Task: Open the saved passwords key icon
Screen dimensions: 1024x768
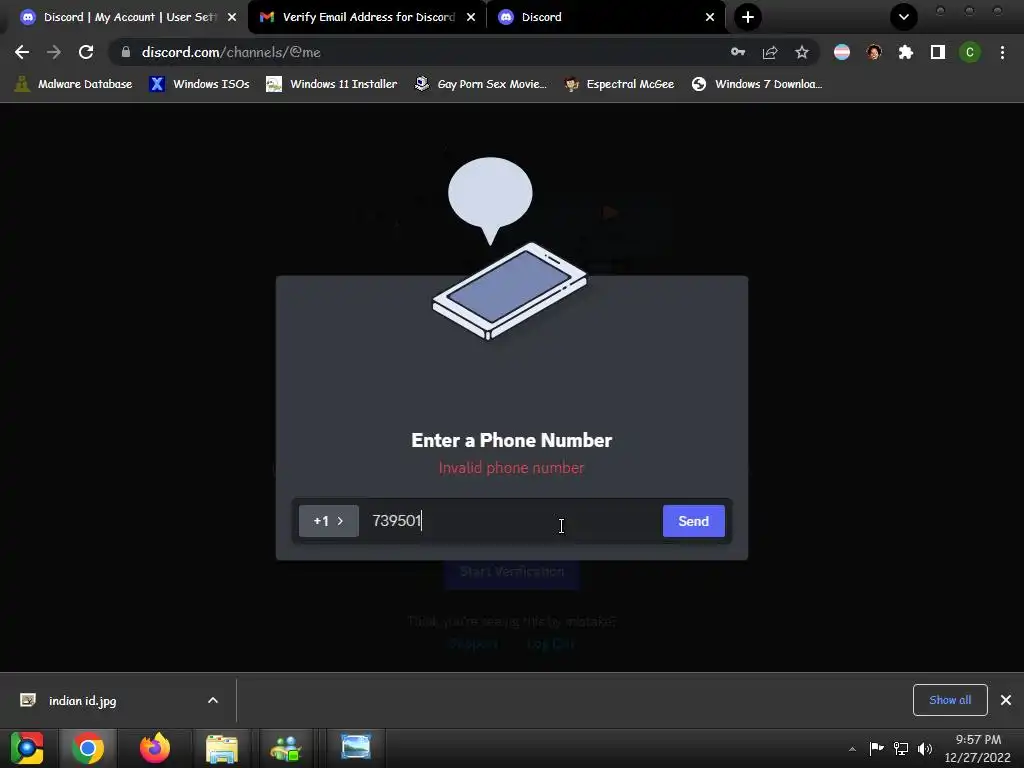Action: [738, 52]
